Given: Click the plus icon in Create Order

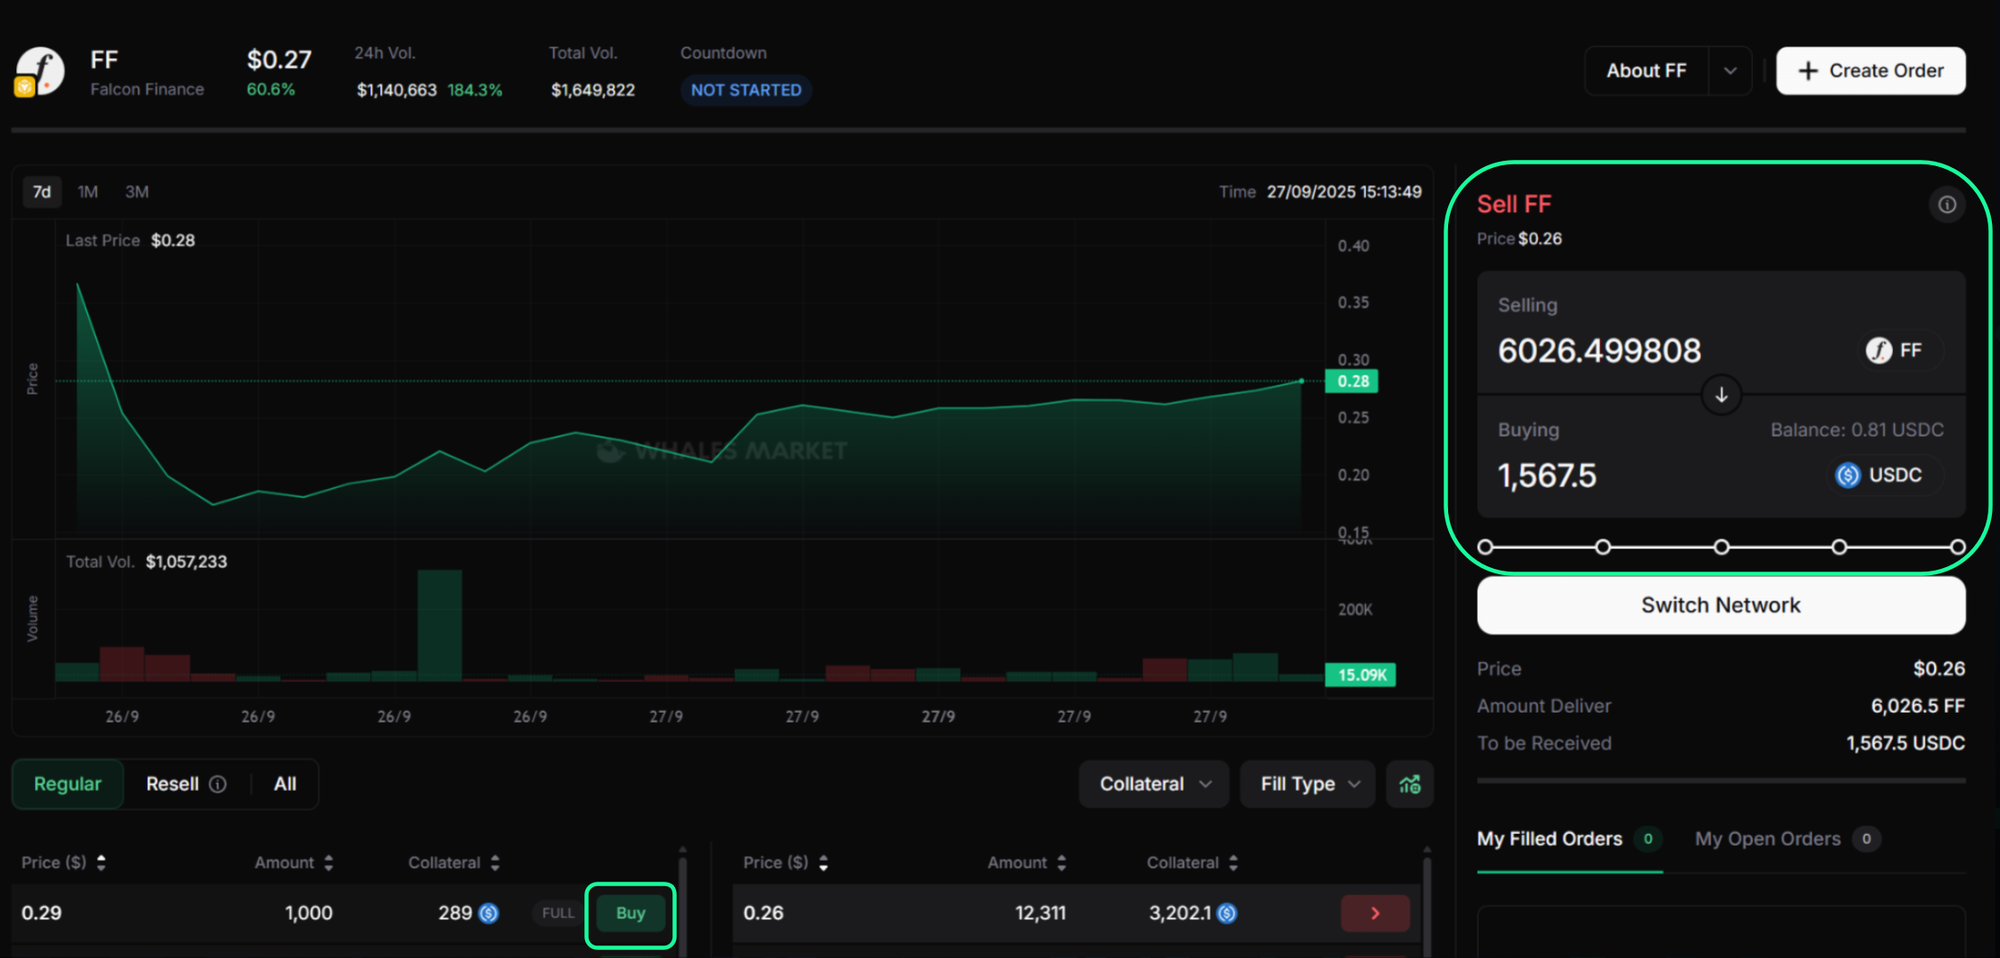Looking at the screenshot, I should tap(1808, 71).
